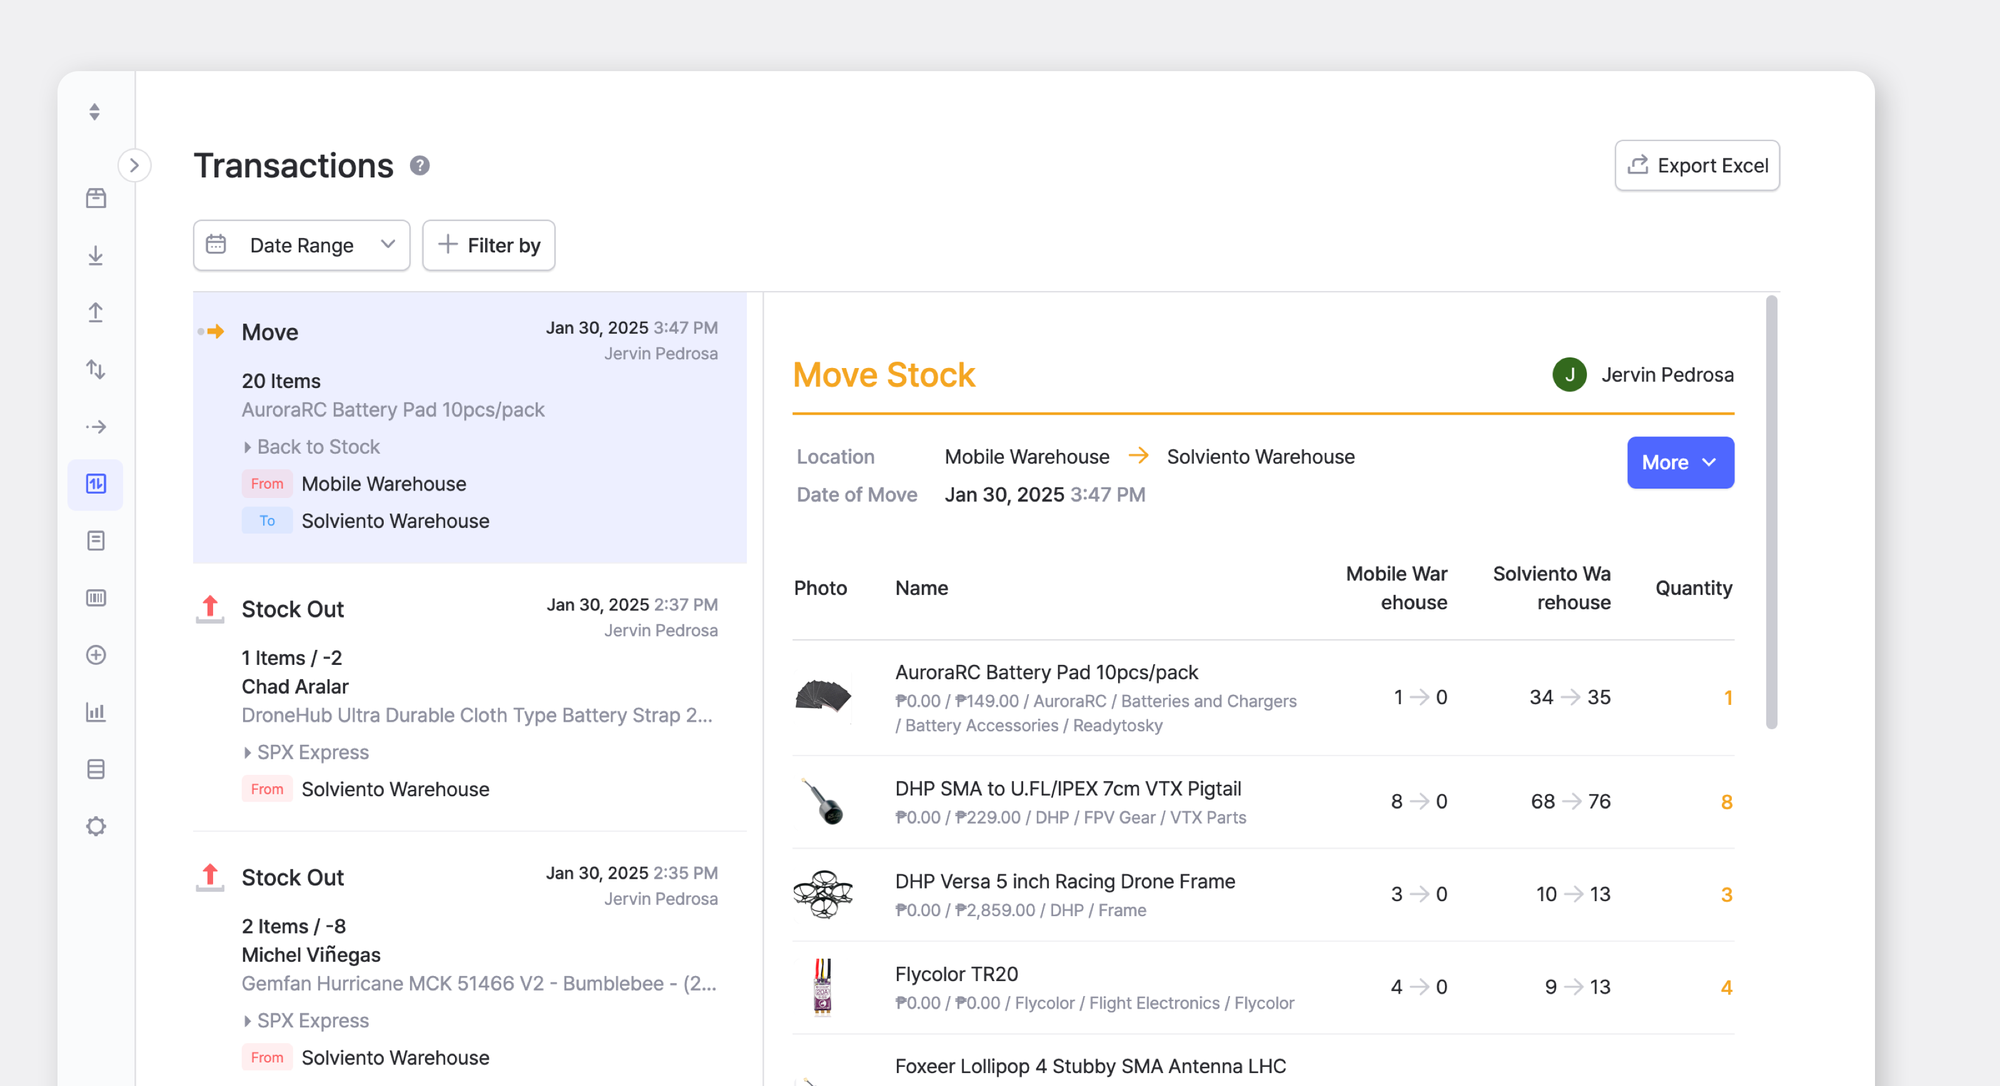2000x1086 pixels.
Task: Select the Stock Out upload icon
Action: (x=95, y=312)
